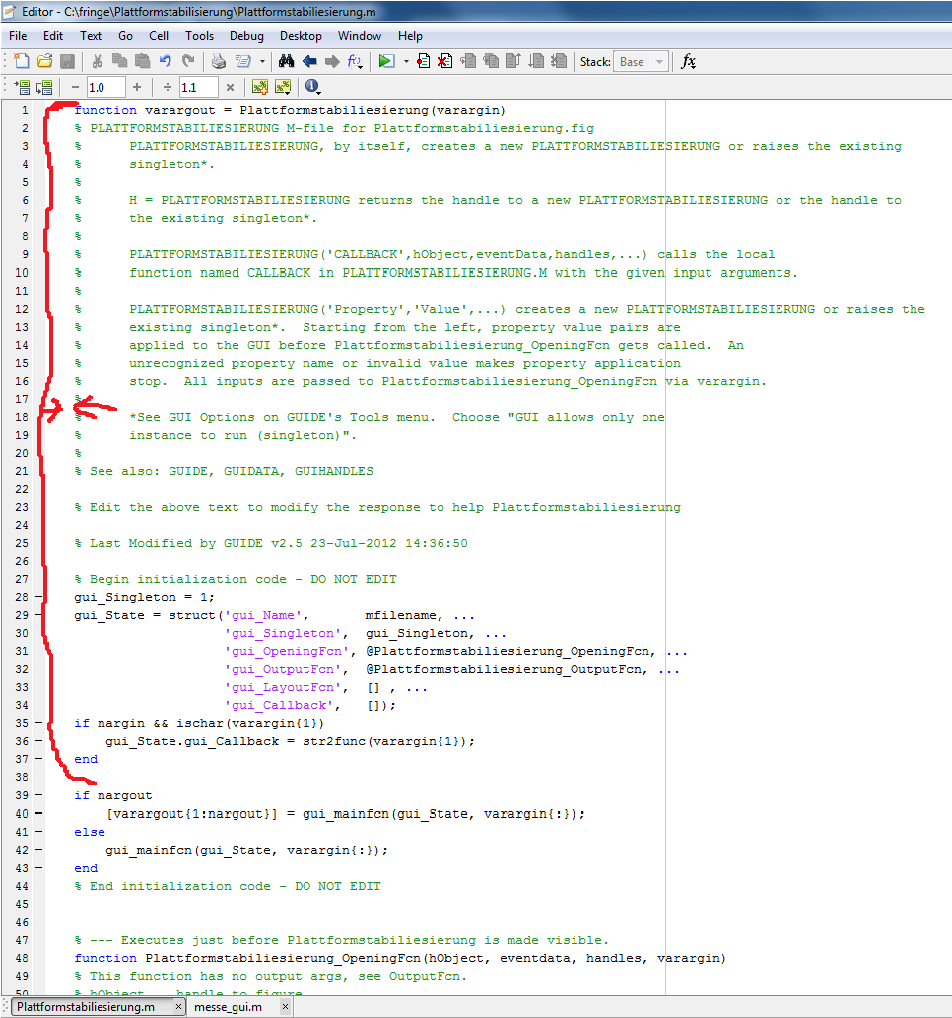Image resolution: width=952 pixels, height=1018 pixels.
Task: Click the binoculars Find icon
Action: (x=286, y=62)
